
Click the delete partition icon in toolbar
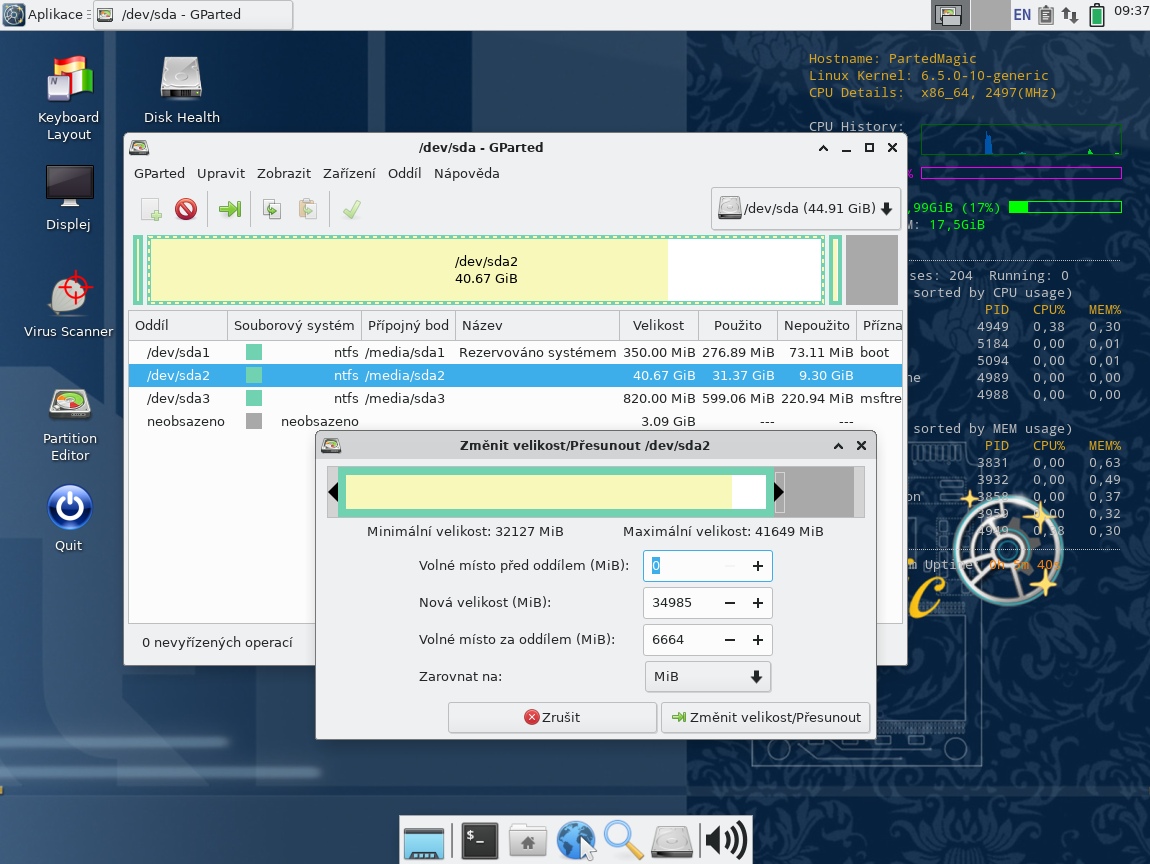click(186, 209)
